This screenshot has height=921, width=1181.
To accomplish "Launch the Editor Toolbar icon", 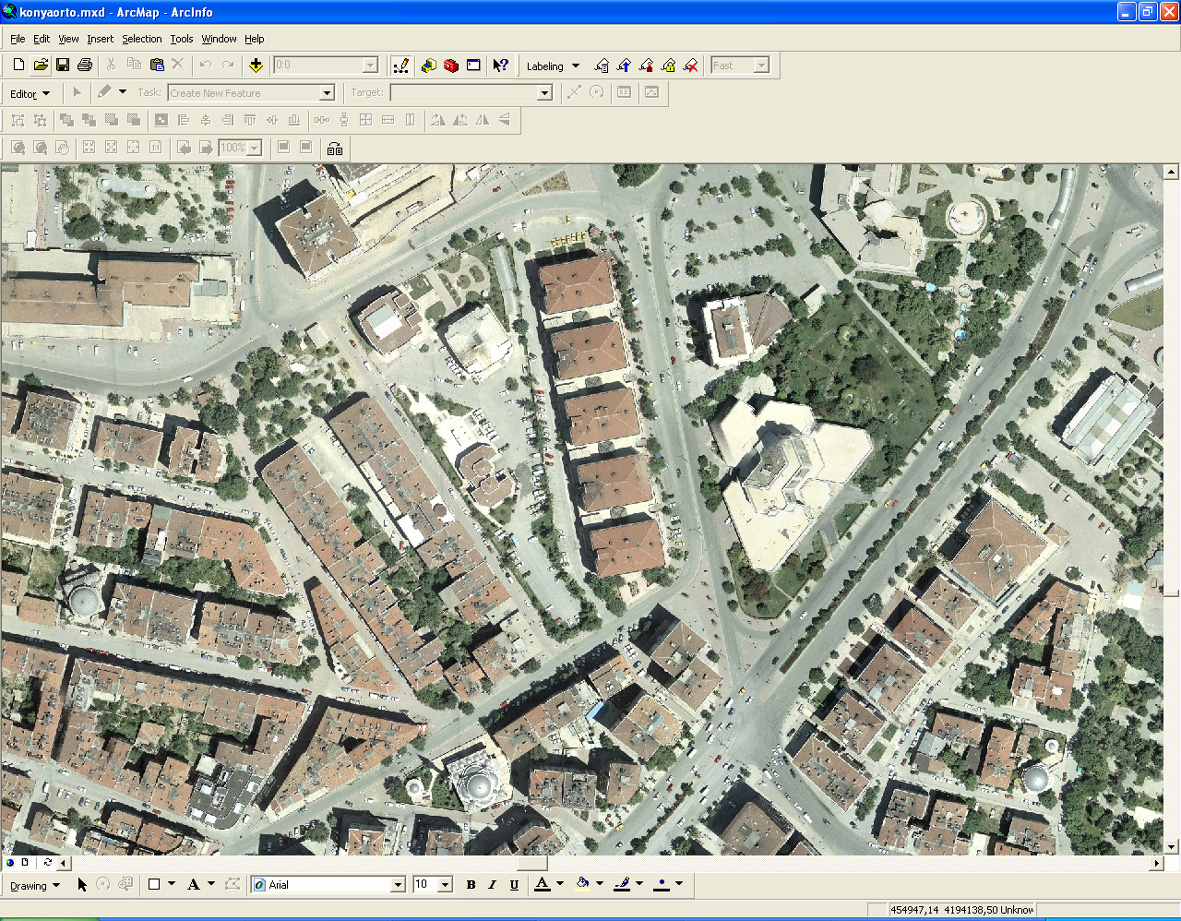I will tap(401, 65).
